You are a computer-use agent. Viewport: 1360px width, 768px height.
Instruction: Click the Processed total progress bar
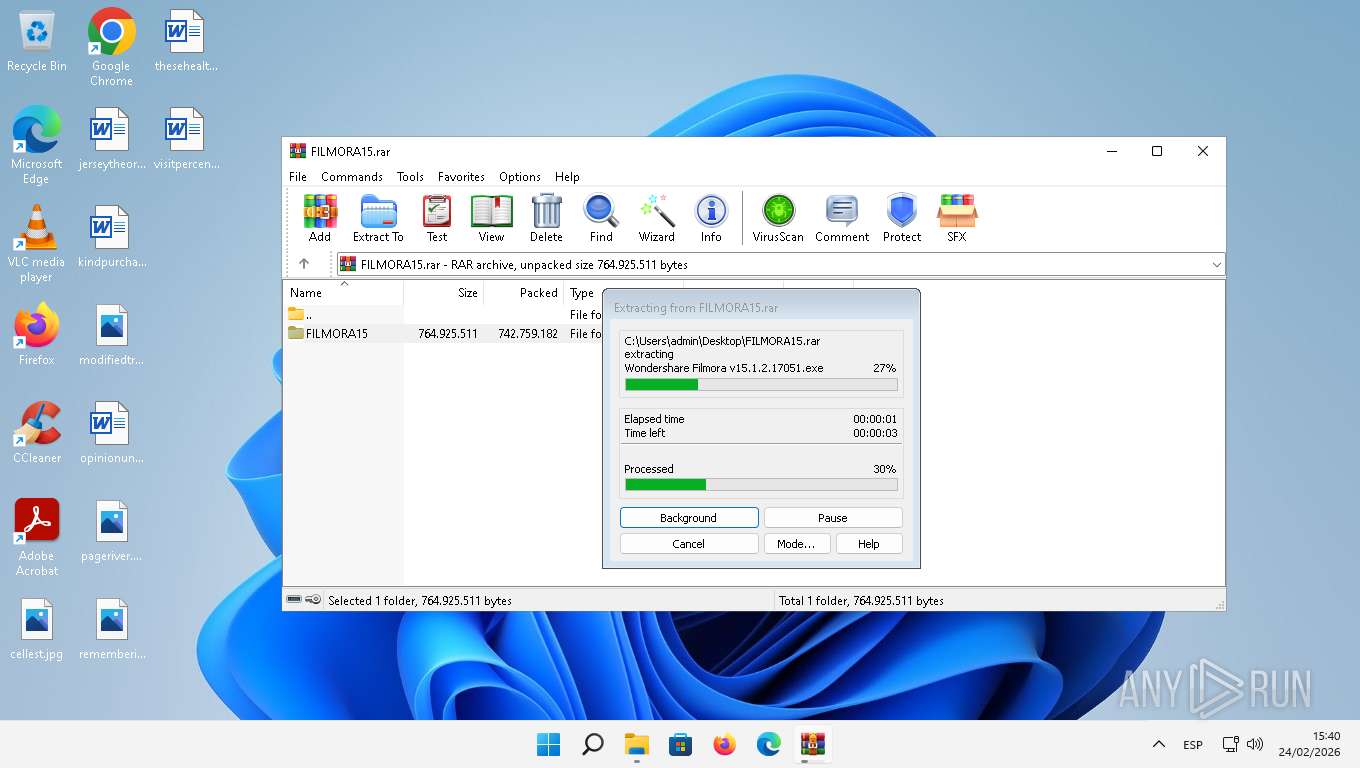point(761,484)
